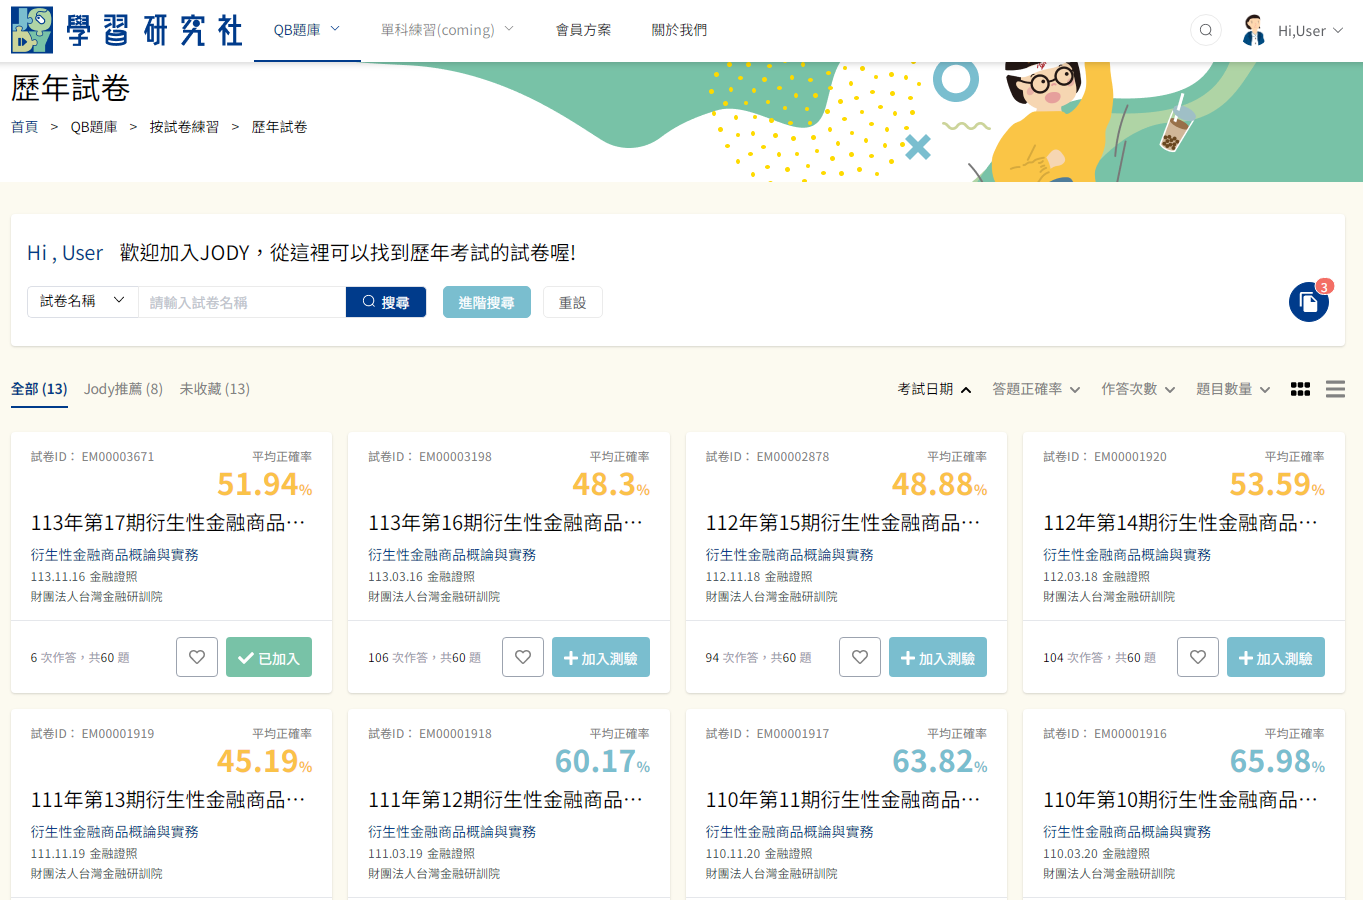Sort by 答題正確率

tap(1036, 389)
